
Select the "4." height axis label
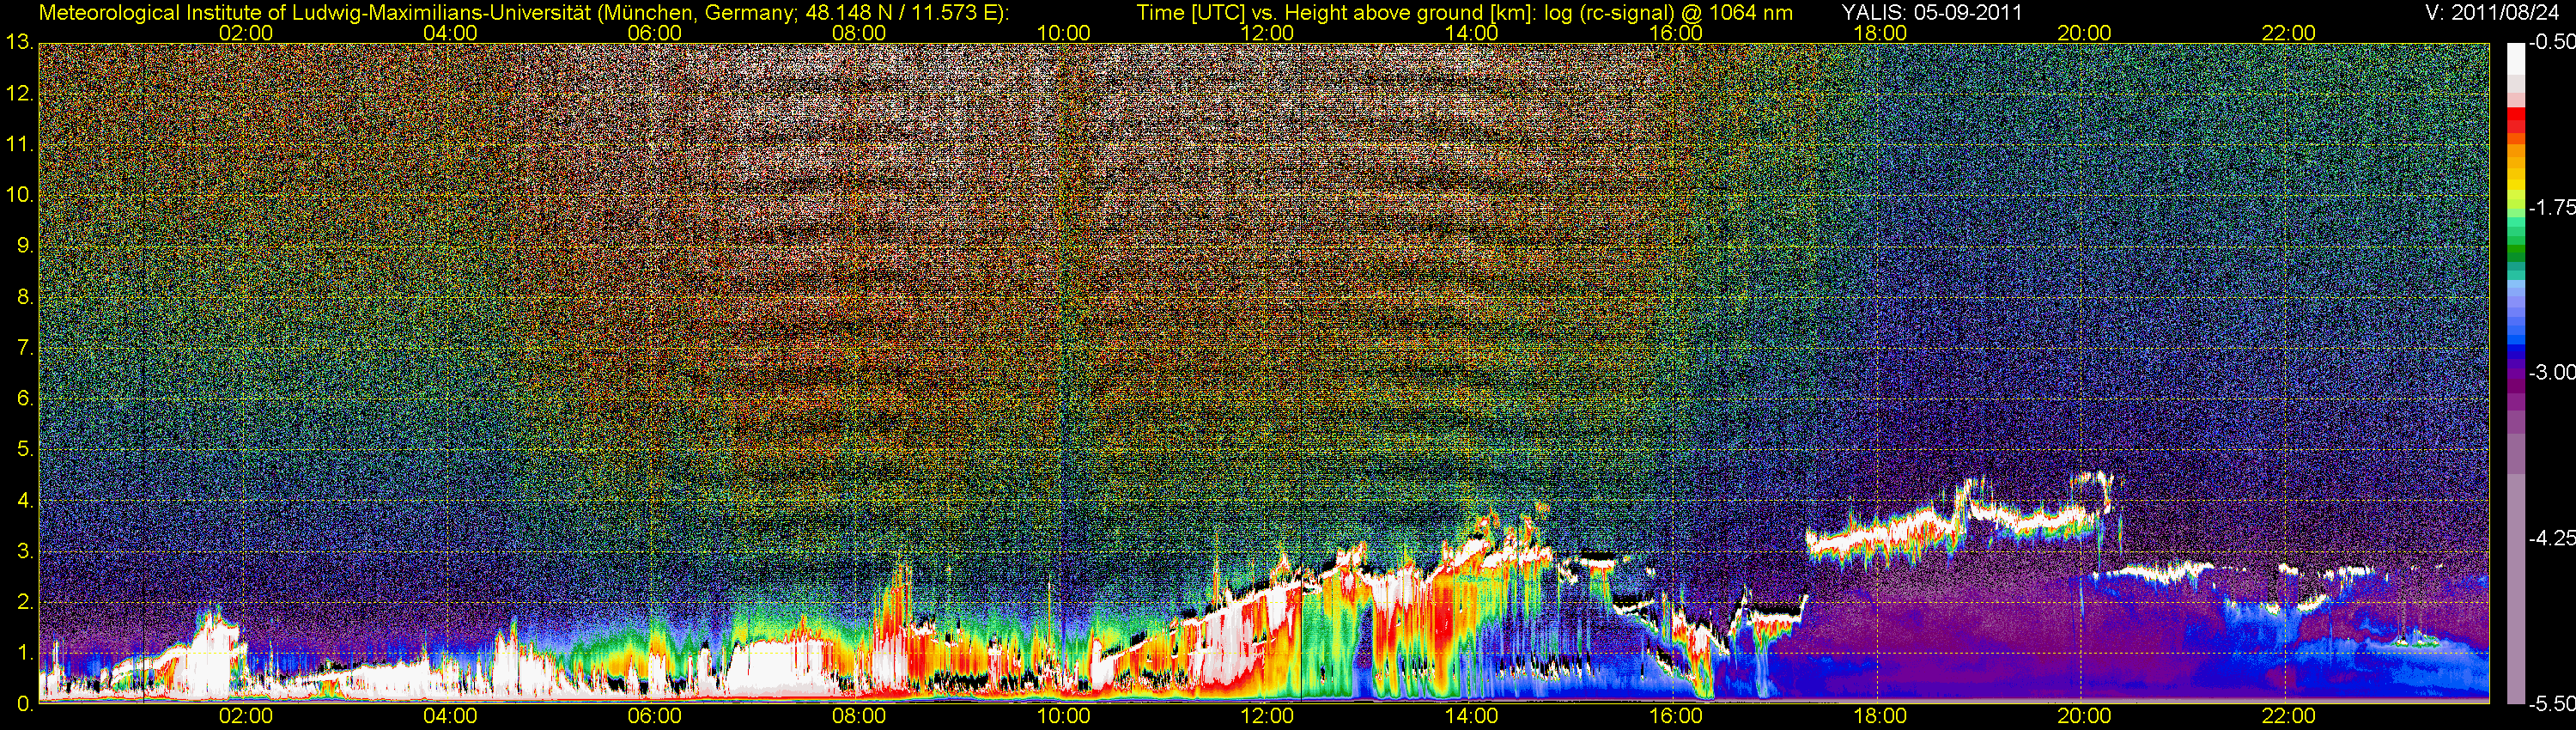pyautogui.click(x=25, y=500)
